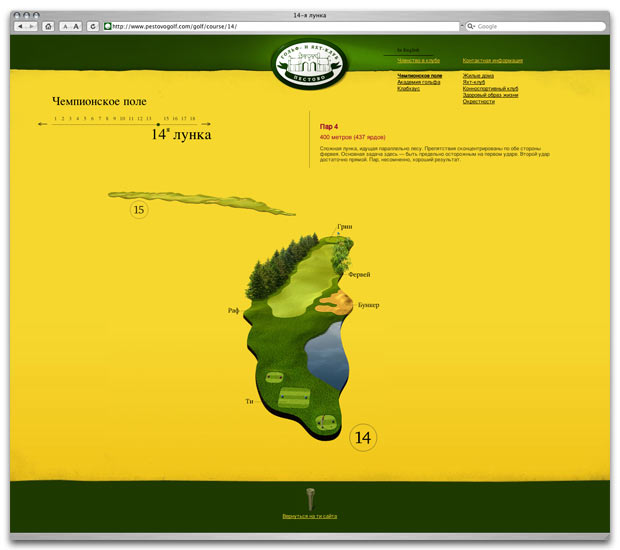Open the 'Контактная информация' navigation item
620x550 pixels.
coord(492,60)
